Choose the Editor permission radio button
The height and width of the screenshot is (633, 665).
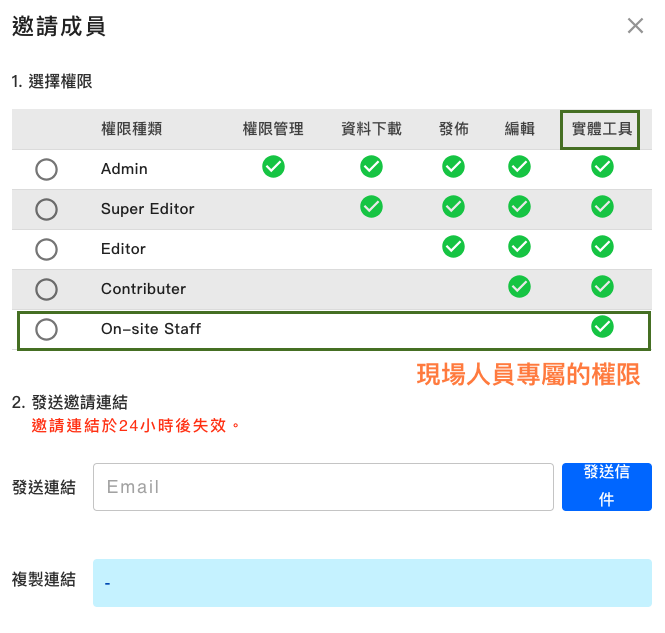point(46,250)
